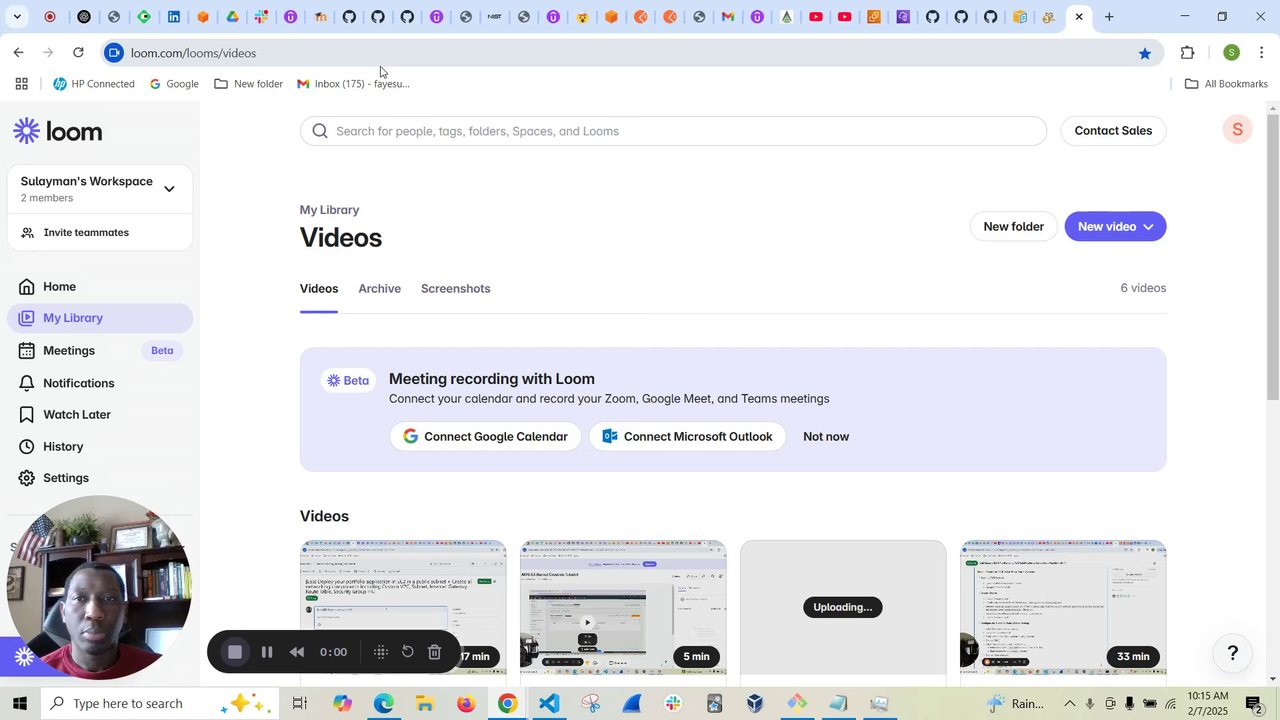Screen dimensions: 1280x720
Task: Open Task View on the taskbar
Action: pyautogui.click(x=299, y=704)
